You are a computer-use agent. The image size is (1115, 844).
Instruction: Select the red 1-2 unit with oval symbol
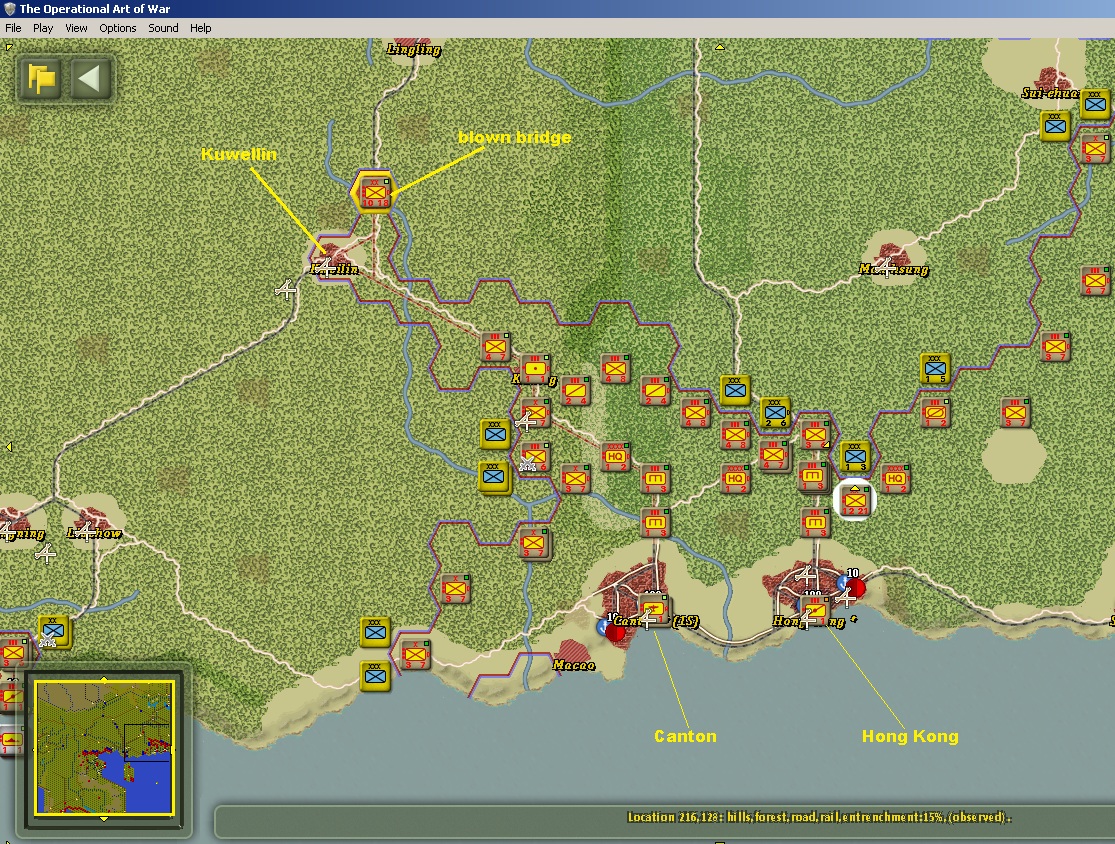tap(935, 412)
